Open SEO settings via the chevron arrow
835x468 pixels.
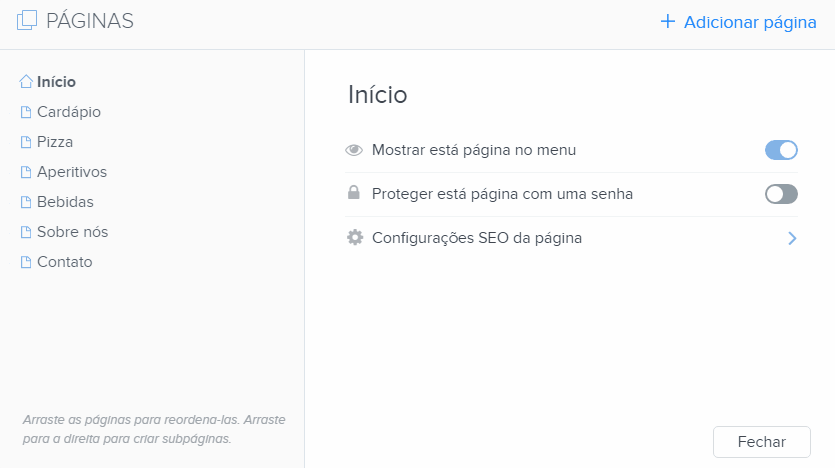[x=792, y=238]
